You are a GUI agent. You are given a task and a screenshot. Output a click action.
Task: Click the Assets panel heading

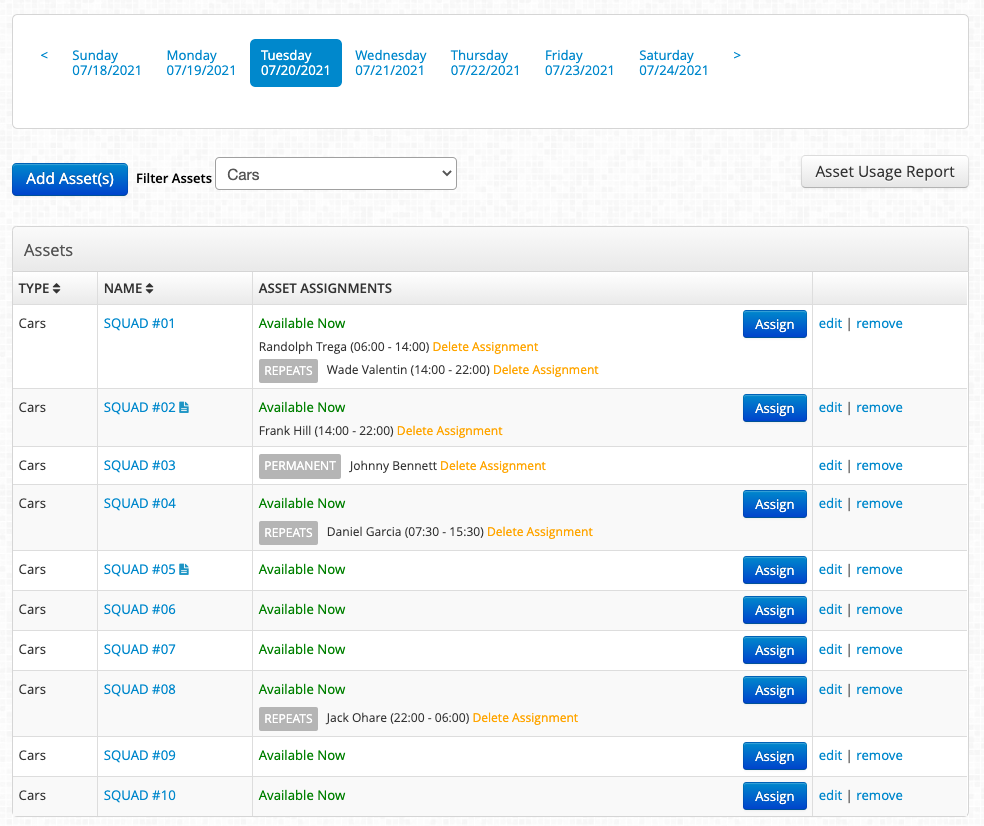tap(48, 250)
